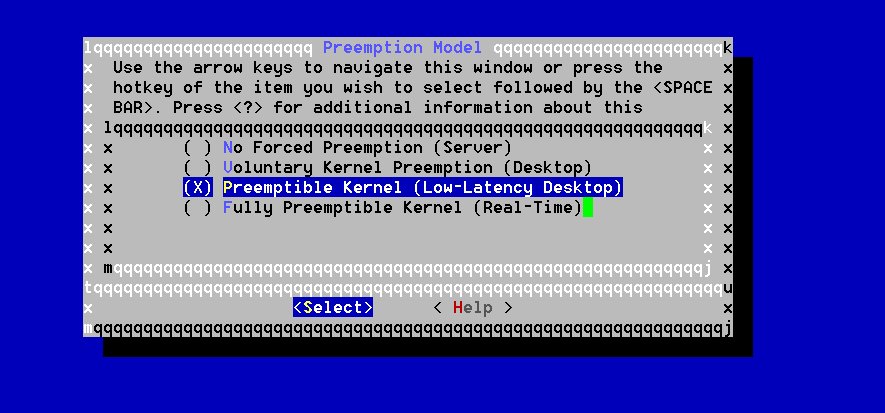Click the red H in Help
This screenshot has height=413, width=885.
pos(458,307)
